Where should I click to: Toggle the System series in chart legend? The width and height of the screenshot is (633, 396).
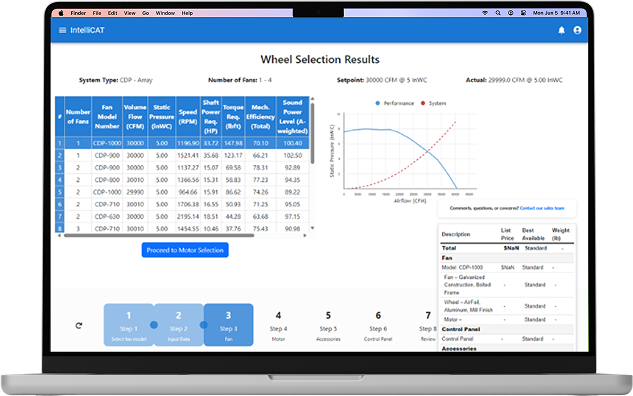(434, 103)
